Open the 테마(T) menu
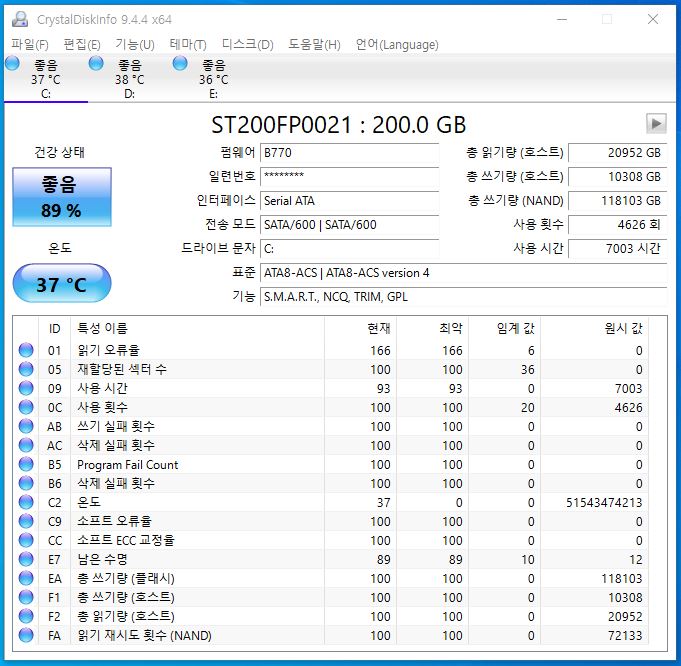Viewport: 681px width, 666px height. pos(188,44)
